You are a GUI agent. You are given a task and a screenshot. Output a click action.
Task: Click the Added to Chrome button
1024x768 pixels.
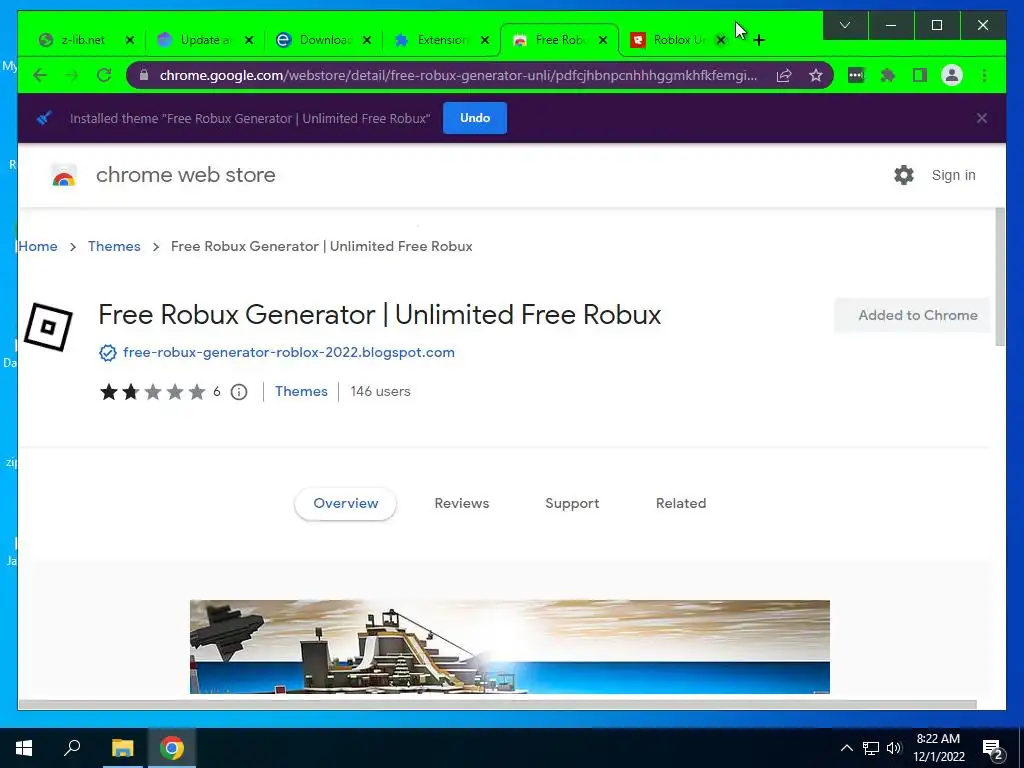tap(912, 315)
